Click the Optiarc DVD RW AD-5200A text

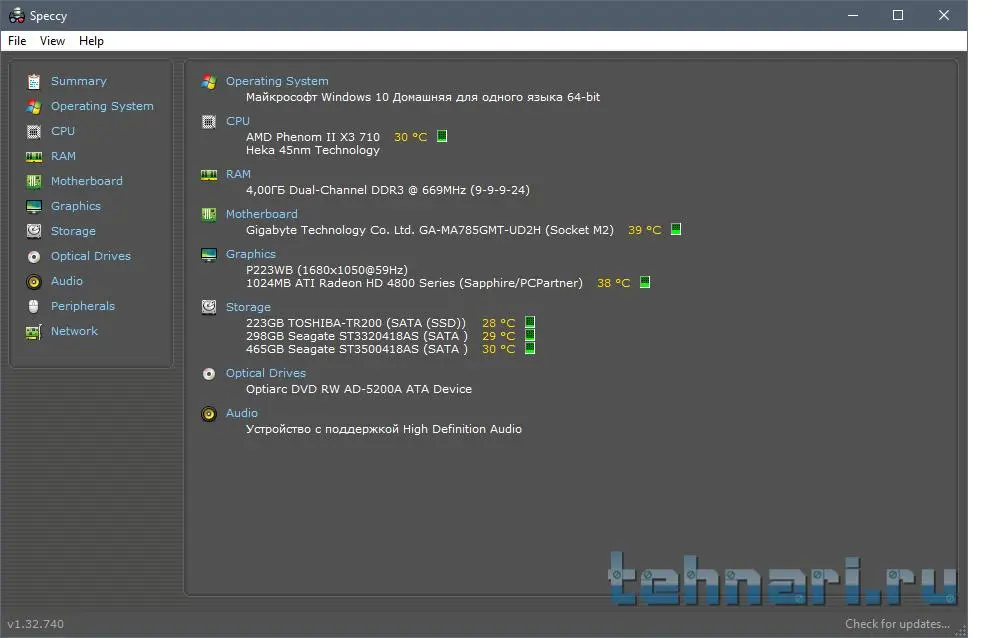[x=359, y=389]
